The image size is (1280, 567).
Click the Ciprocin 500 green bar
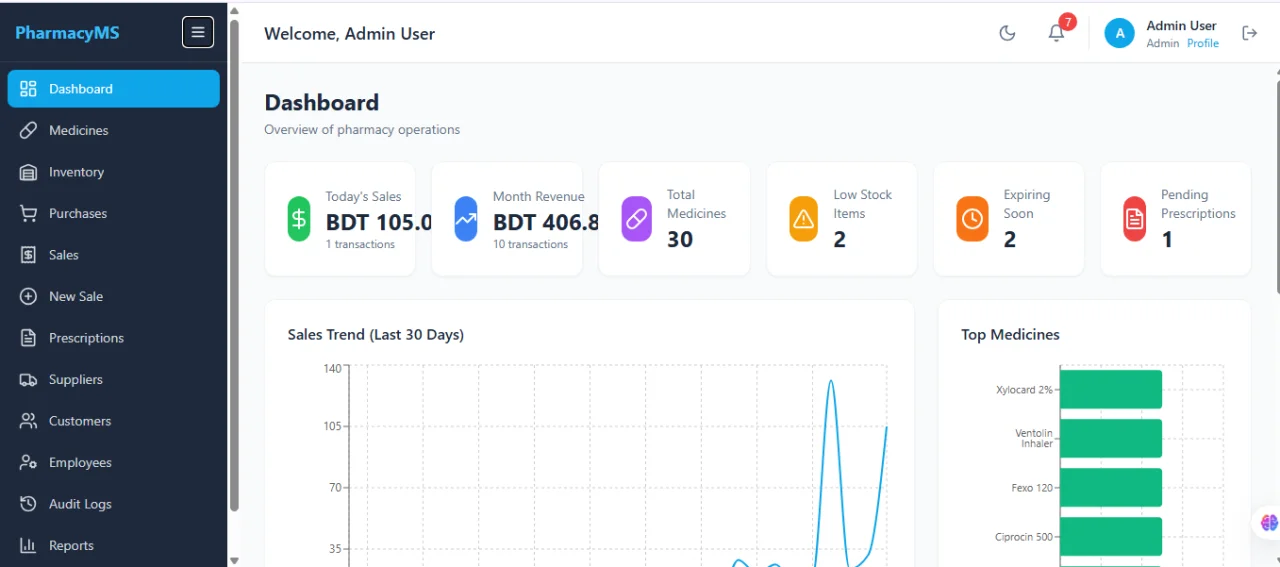coord(1111,536)
